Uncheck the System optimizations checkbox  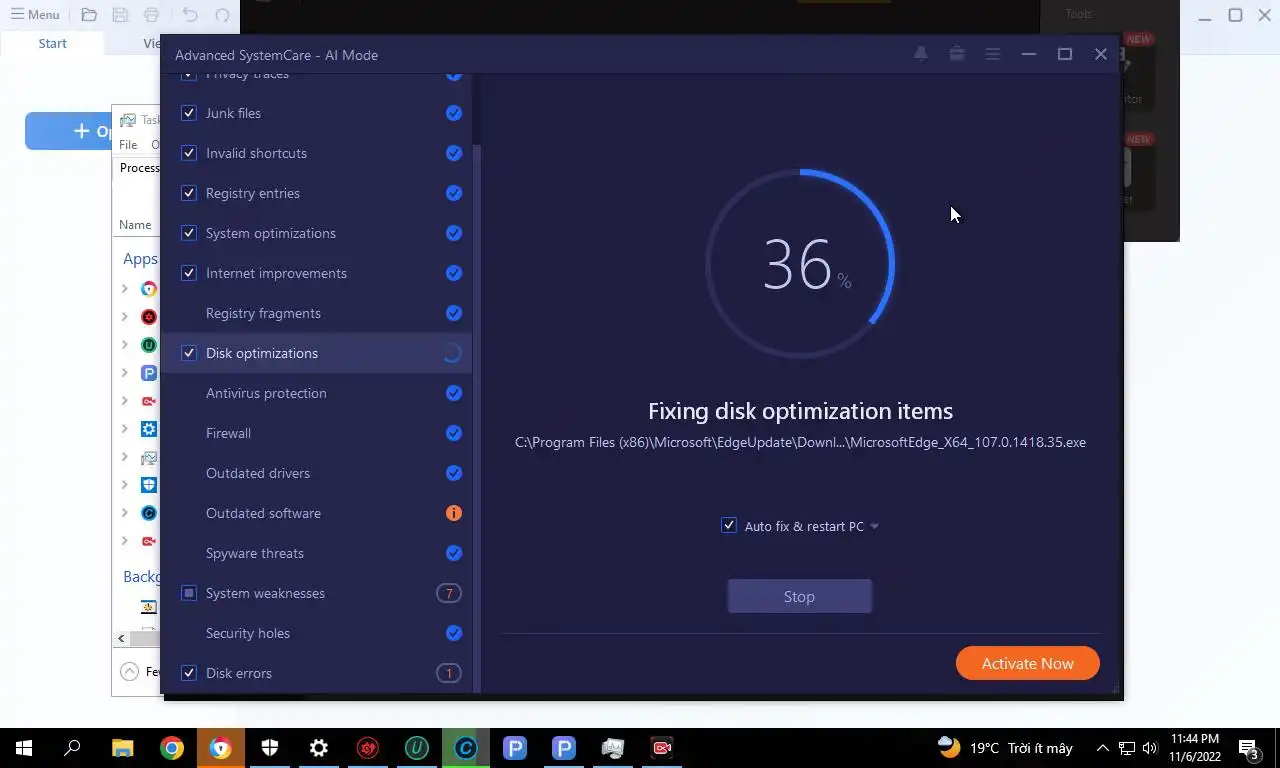189,233
